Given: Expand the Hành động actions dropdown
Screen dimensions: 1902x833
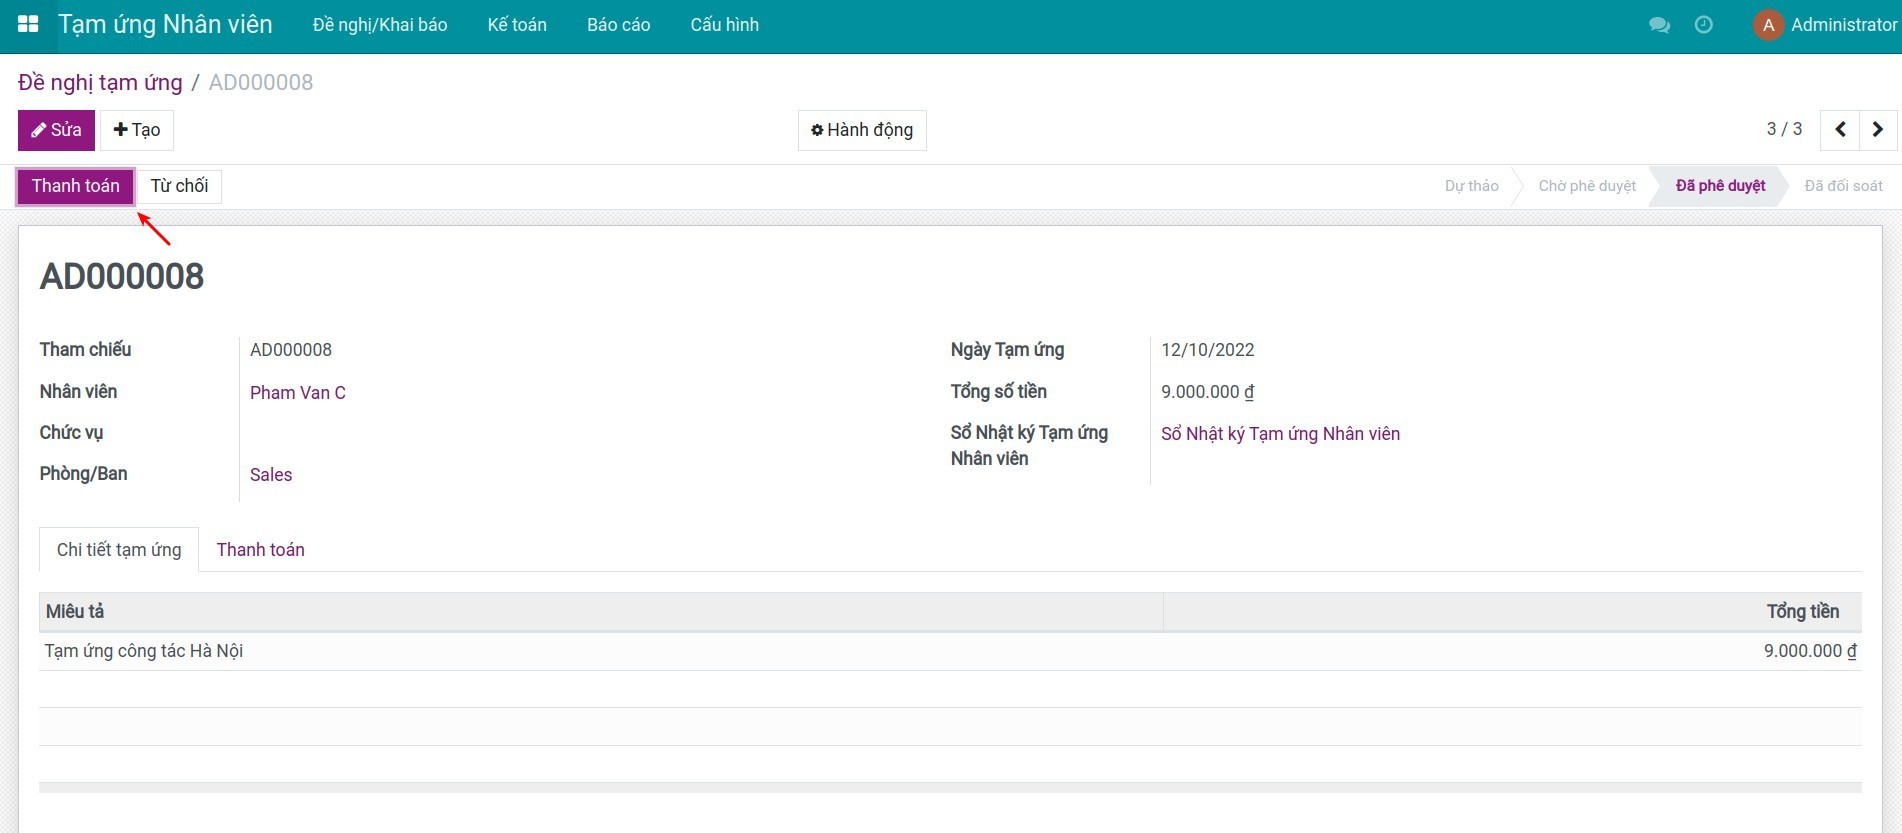Looking at the screenshot, I should pos(862,130).
